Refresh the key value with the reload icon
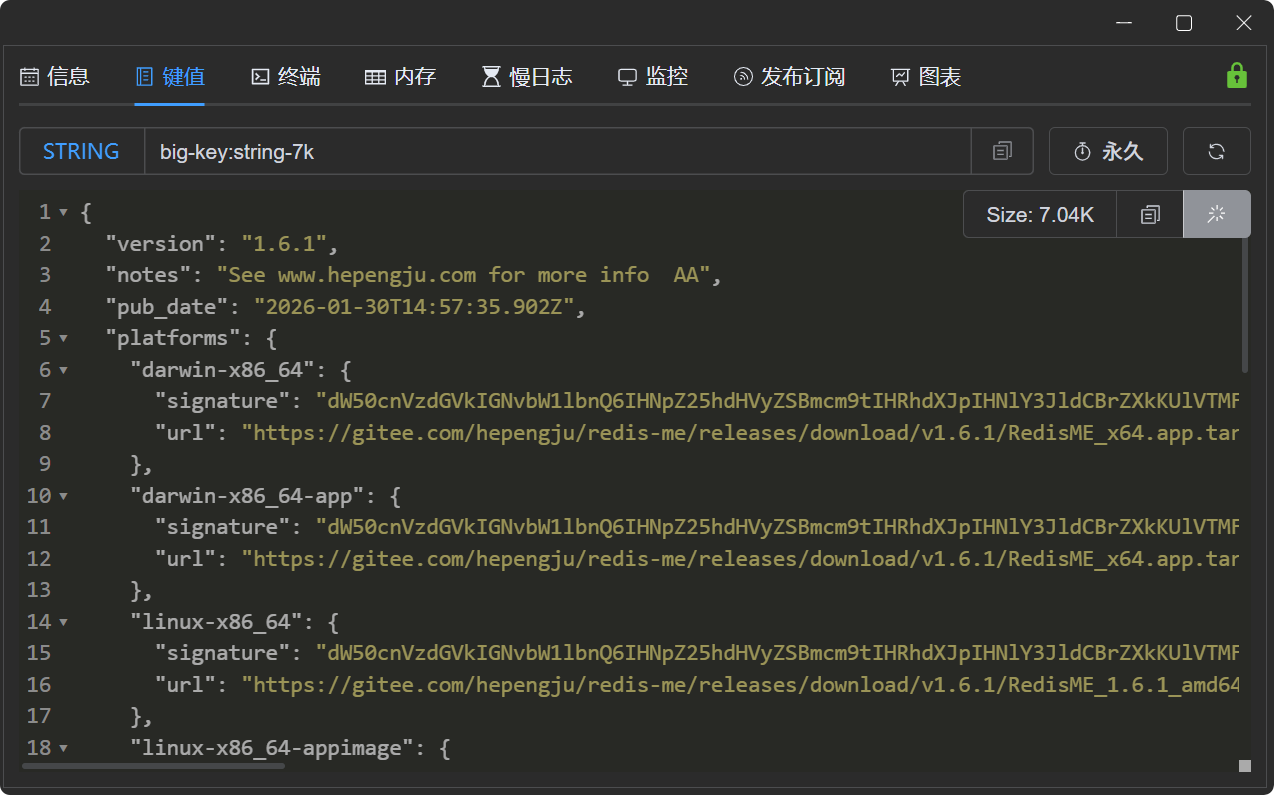This screenshot has height=795, width=1274. click(x=1216, y=151)
